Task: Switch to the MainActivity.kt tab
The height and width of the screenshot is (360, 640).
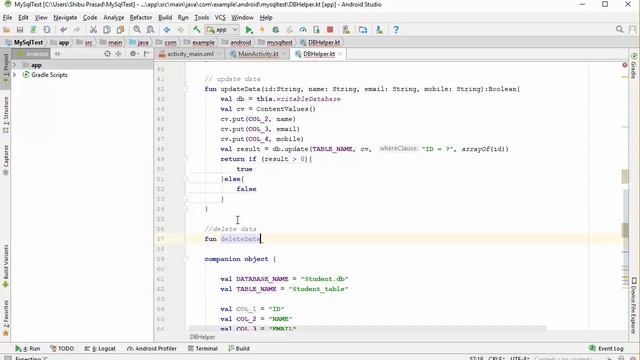Action: pyautogui.click(x=258, y=54)
